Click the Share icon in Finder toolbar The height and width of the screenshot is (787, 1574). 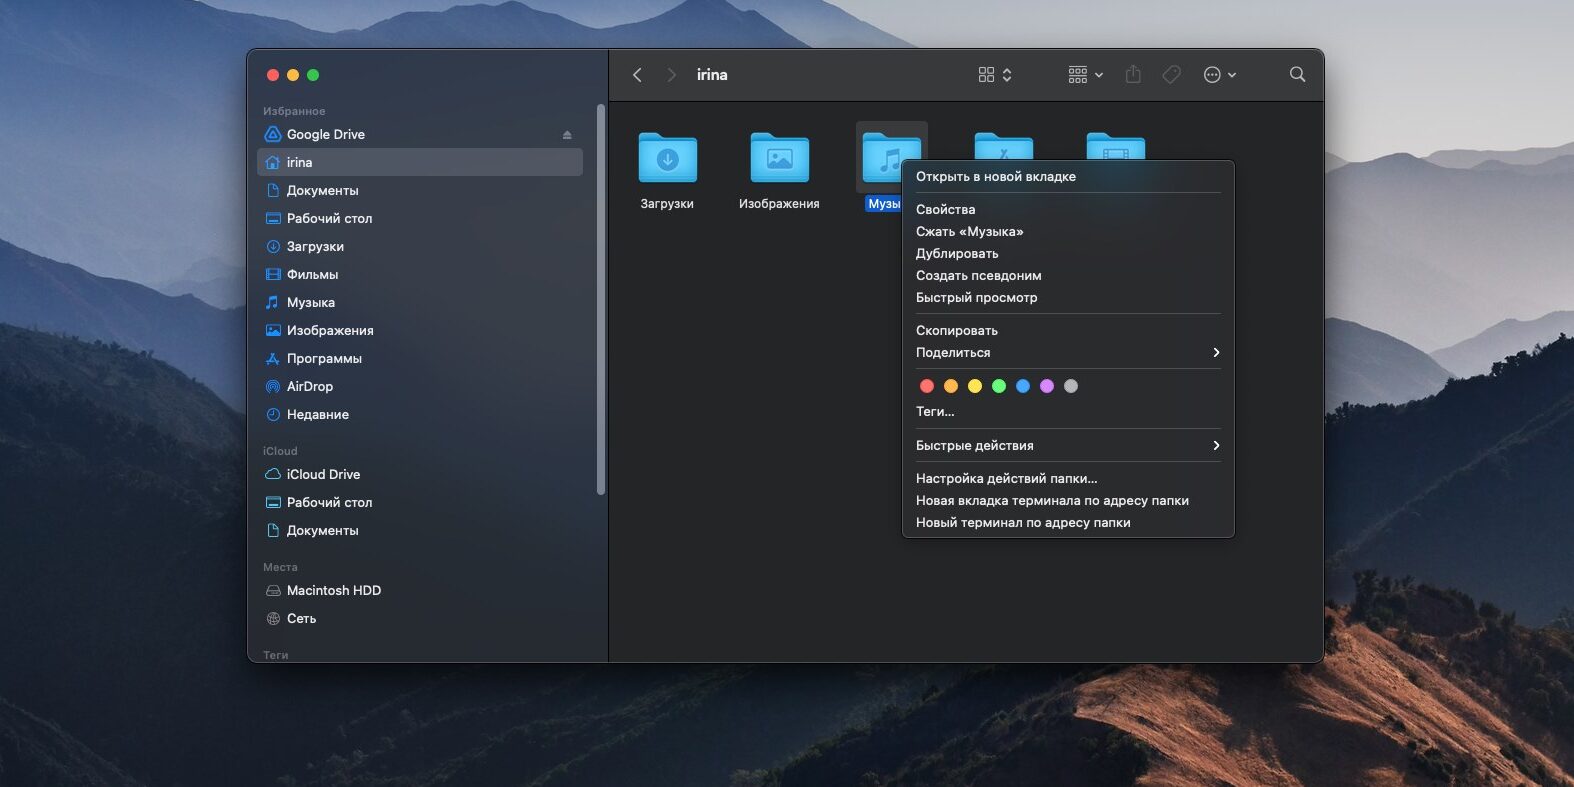click(x=1133, y=75)
